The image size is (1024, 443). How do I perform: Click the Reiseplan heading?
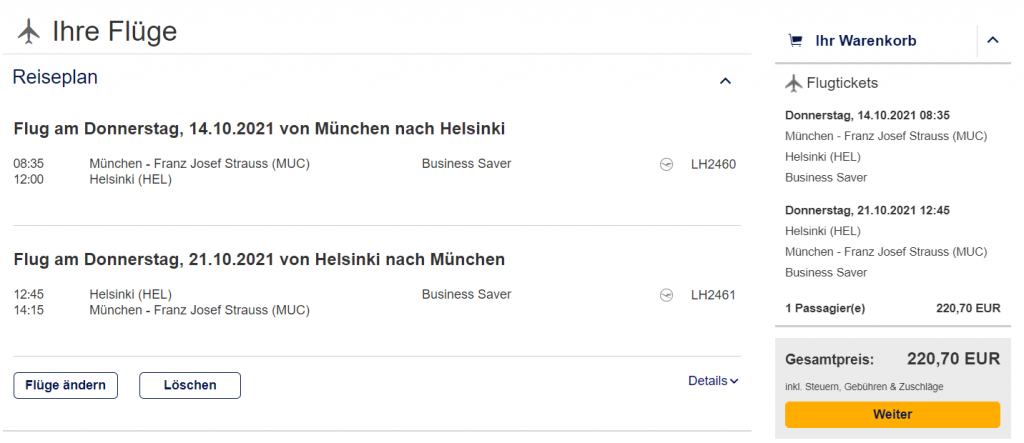55,78
